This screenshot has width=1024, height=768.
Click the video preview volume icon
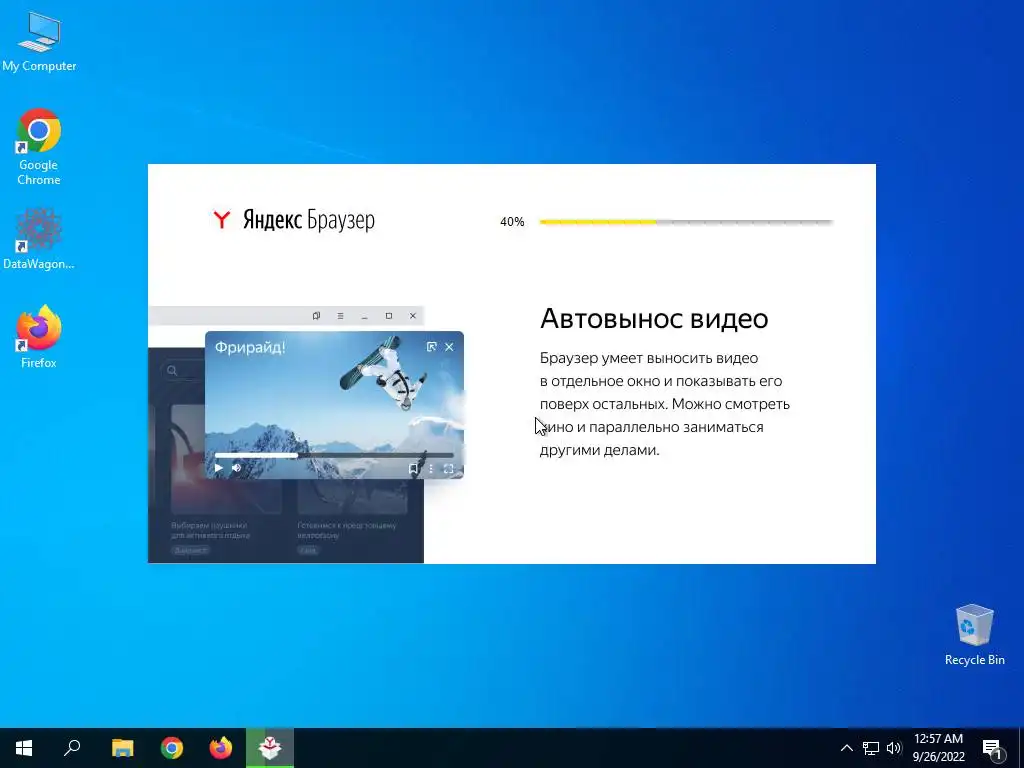click(x=236, y=468)
